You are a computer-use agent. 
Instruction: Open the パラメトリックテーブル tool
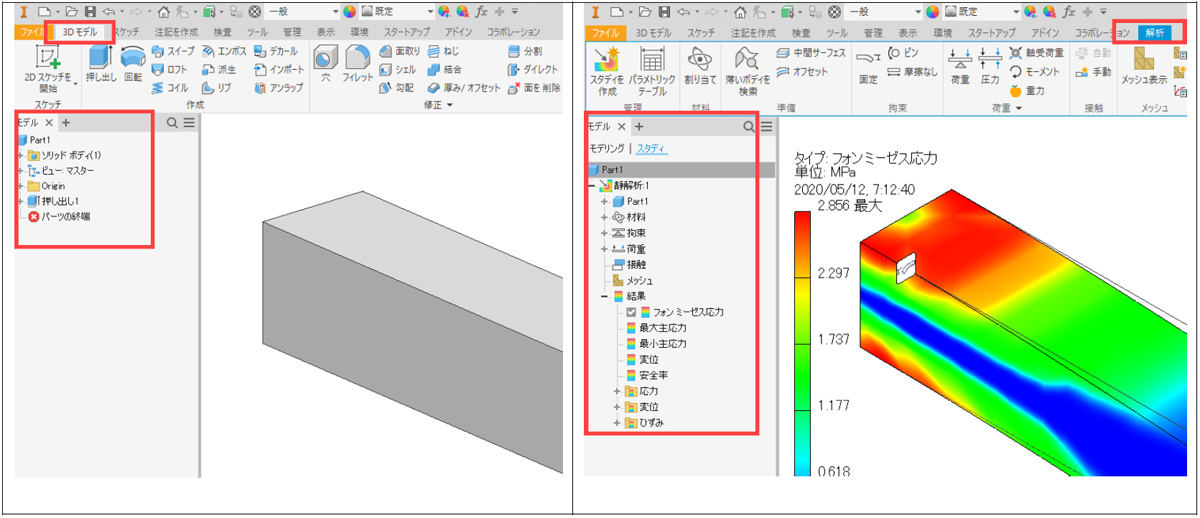pos(652,62)
